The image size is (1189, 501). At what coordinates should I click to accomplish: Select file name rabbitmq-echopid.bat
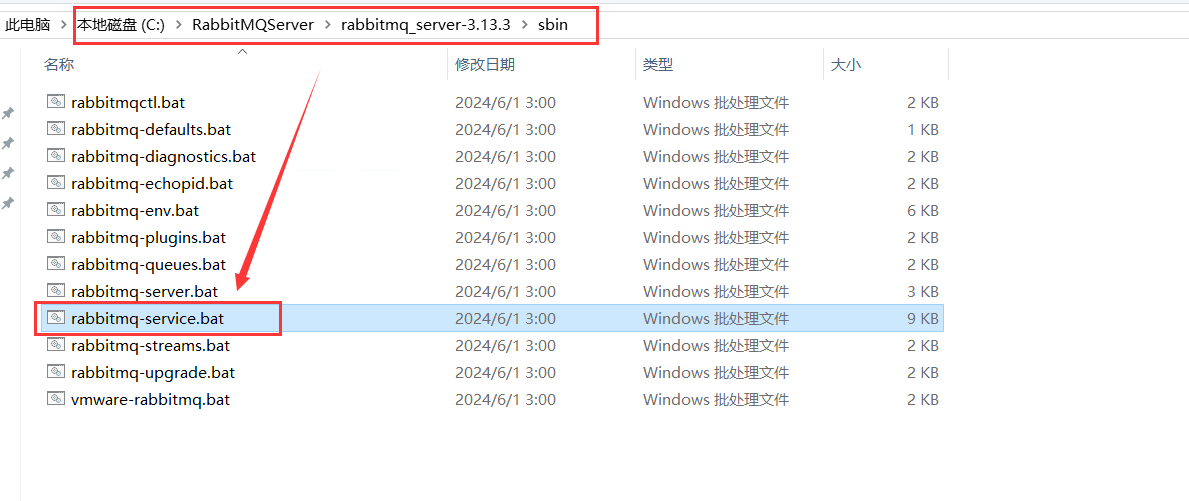[x=152, y=183]
